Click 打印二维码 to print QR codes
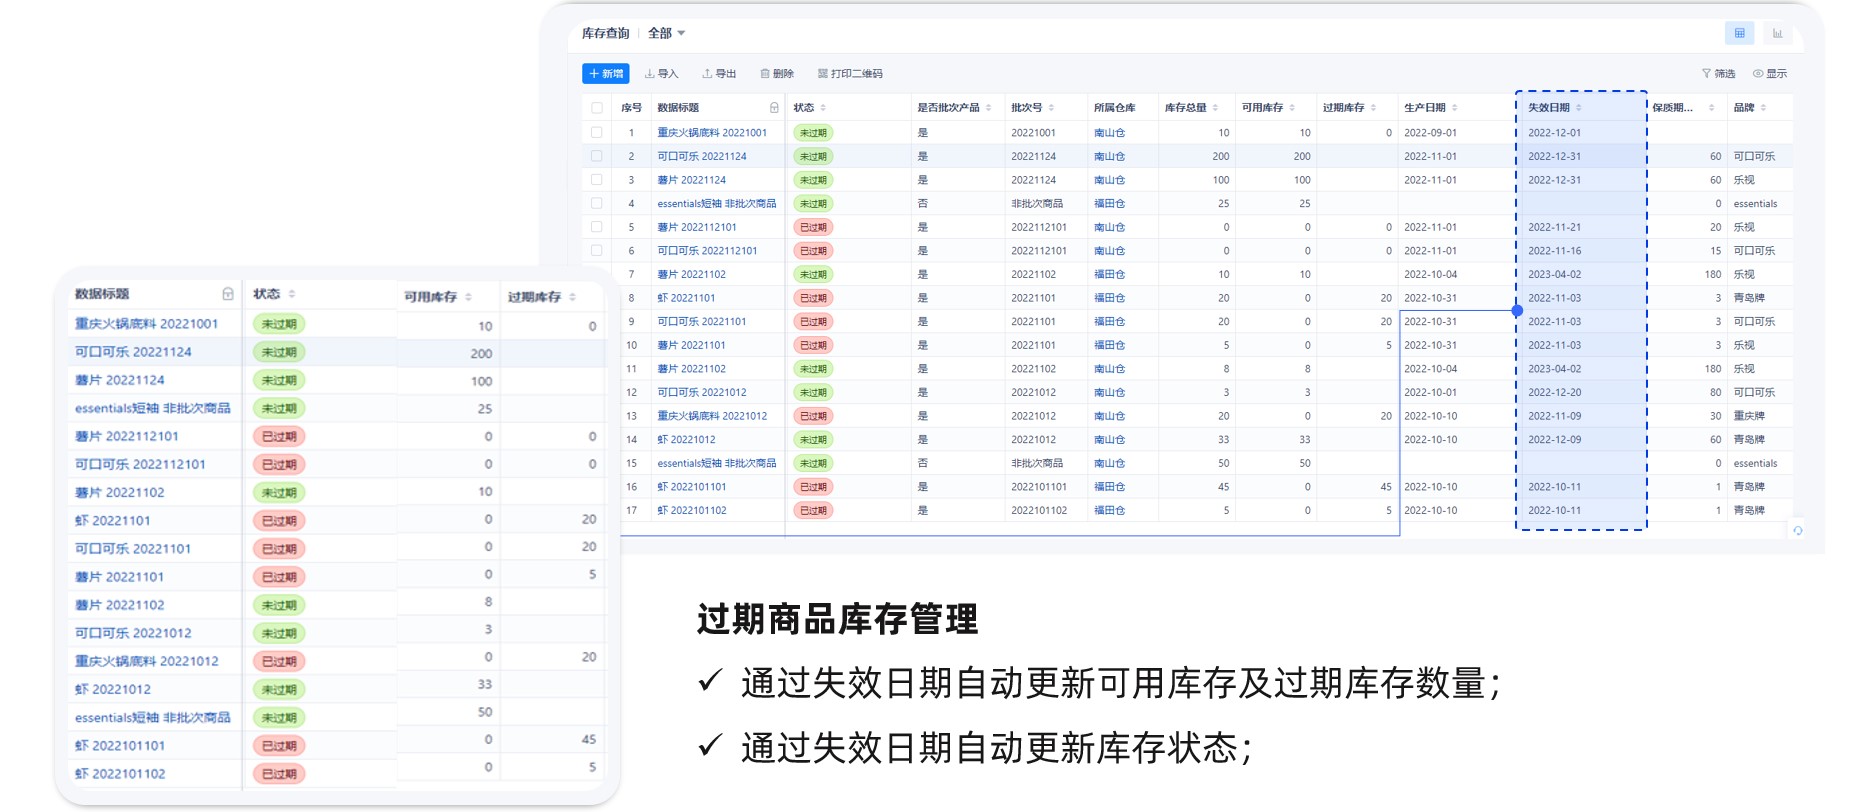The width and height of the screenshot is (1858, 812). click(x=850, y=74)
